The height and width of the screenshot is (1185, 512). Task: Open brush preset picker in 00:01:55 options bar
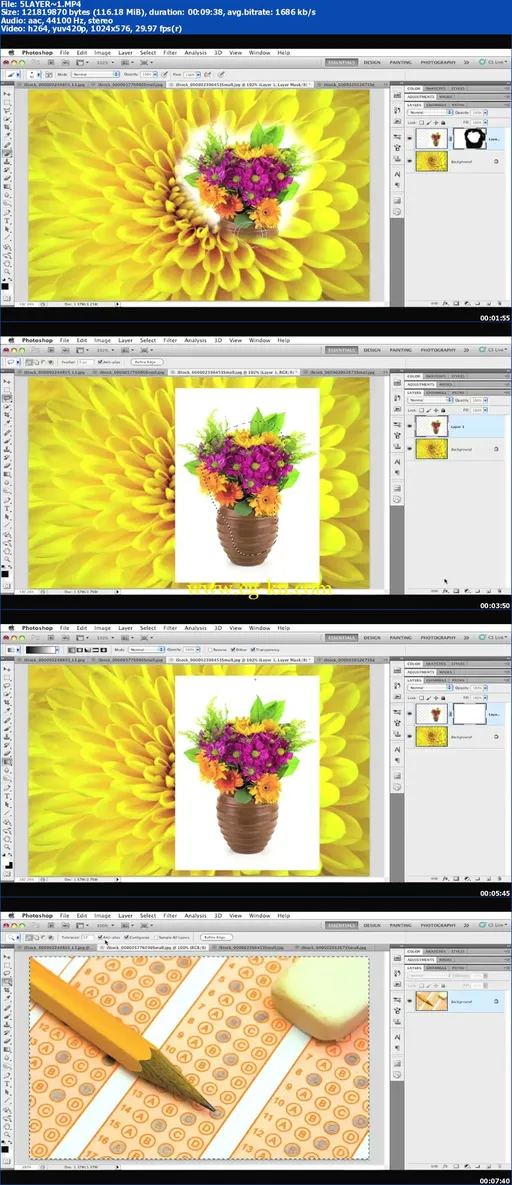pyautogui.click(x=33, y=74)
